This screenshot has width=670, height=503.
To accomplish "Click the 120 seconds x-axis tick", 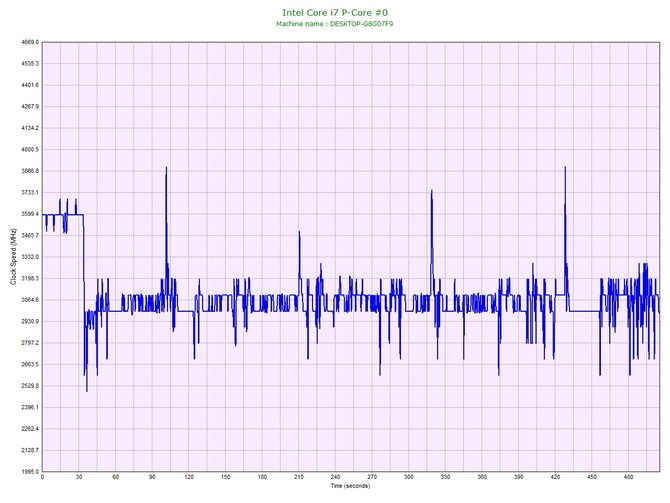I will tap(189, 477).
